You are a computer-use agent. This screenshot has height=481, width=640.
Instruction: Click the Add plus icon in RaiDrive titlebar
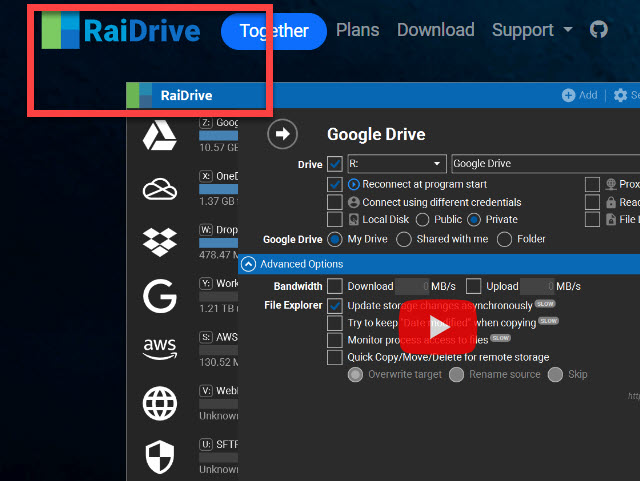568,95
